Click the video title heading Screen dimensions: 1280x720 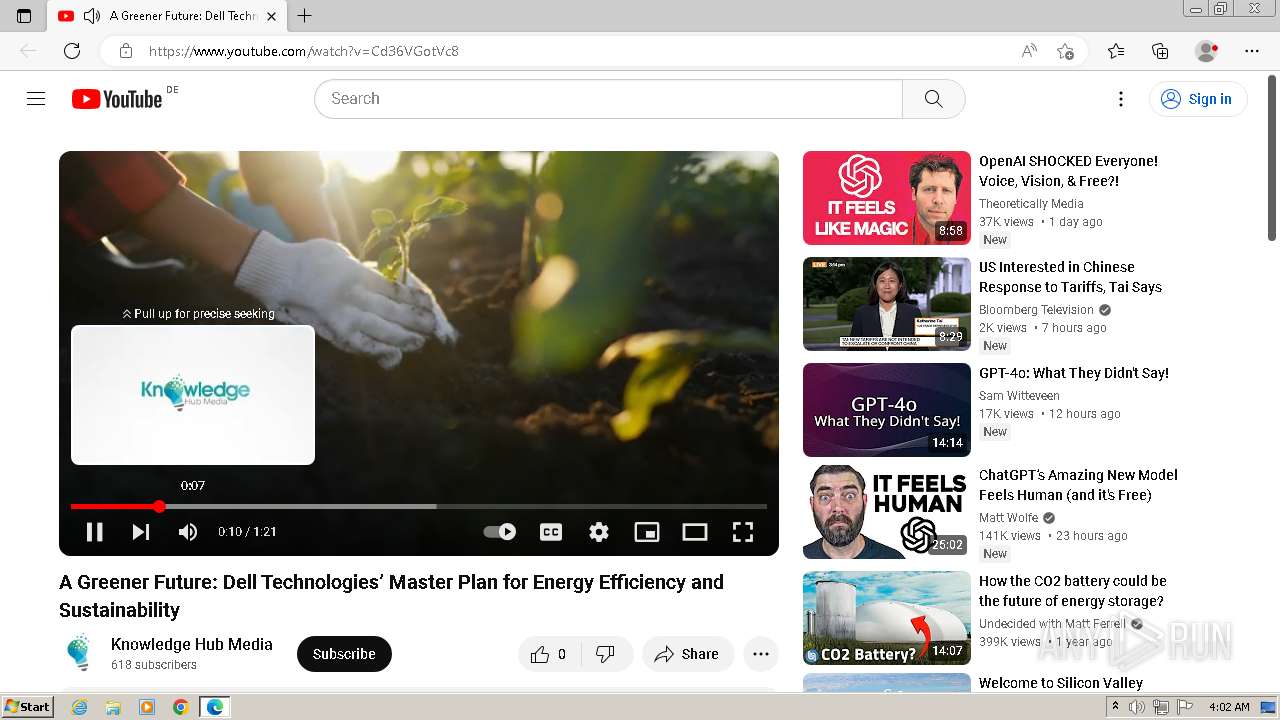coord(391,596)
